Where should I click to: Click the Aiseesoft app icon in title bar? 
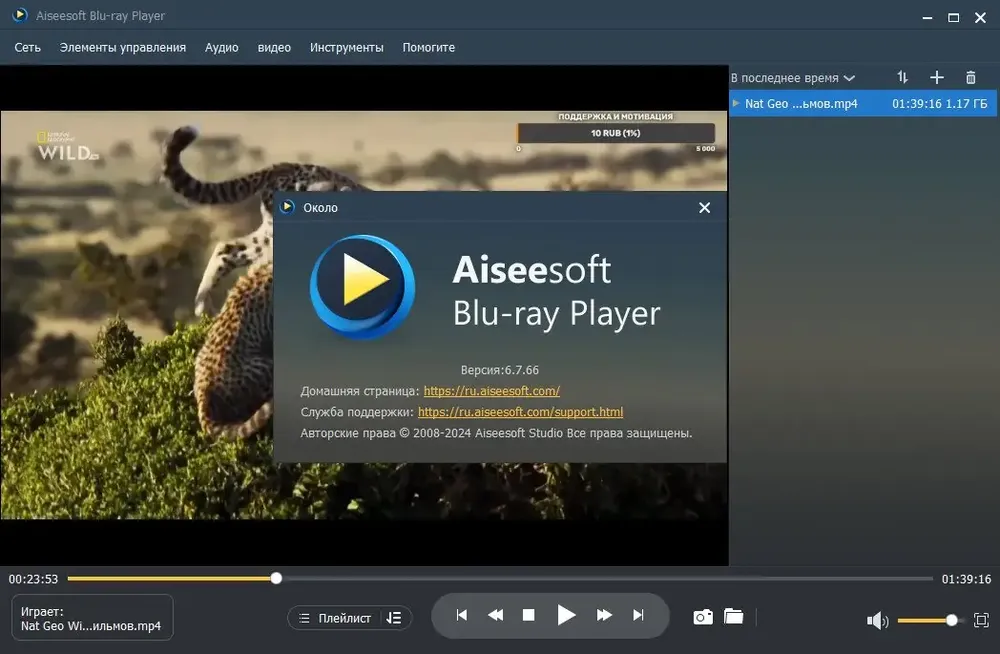coord(20,15)
